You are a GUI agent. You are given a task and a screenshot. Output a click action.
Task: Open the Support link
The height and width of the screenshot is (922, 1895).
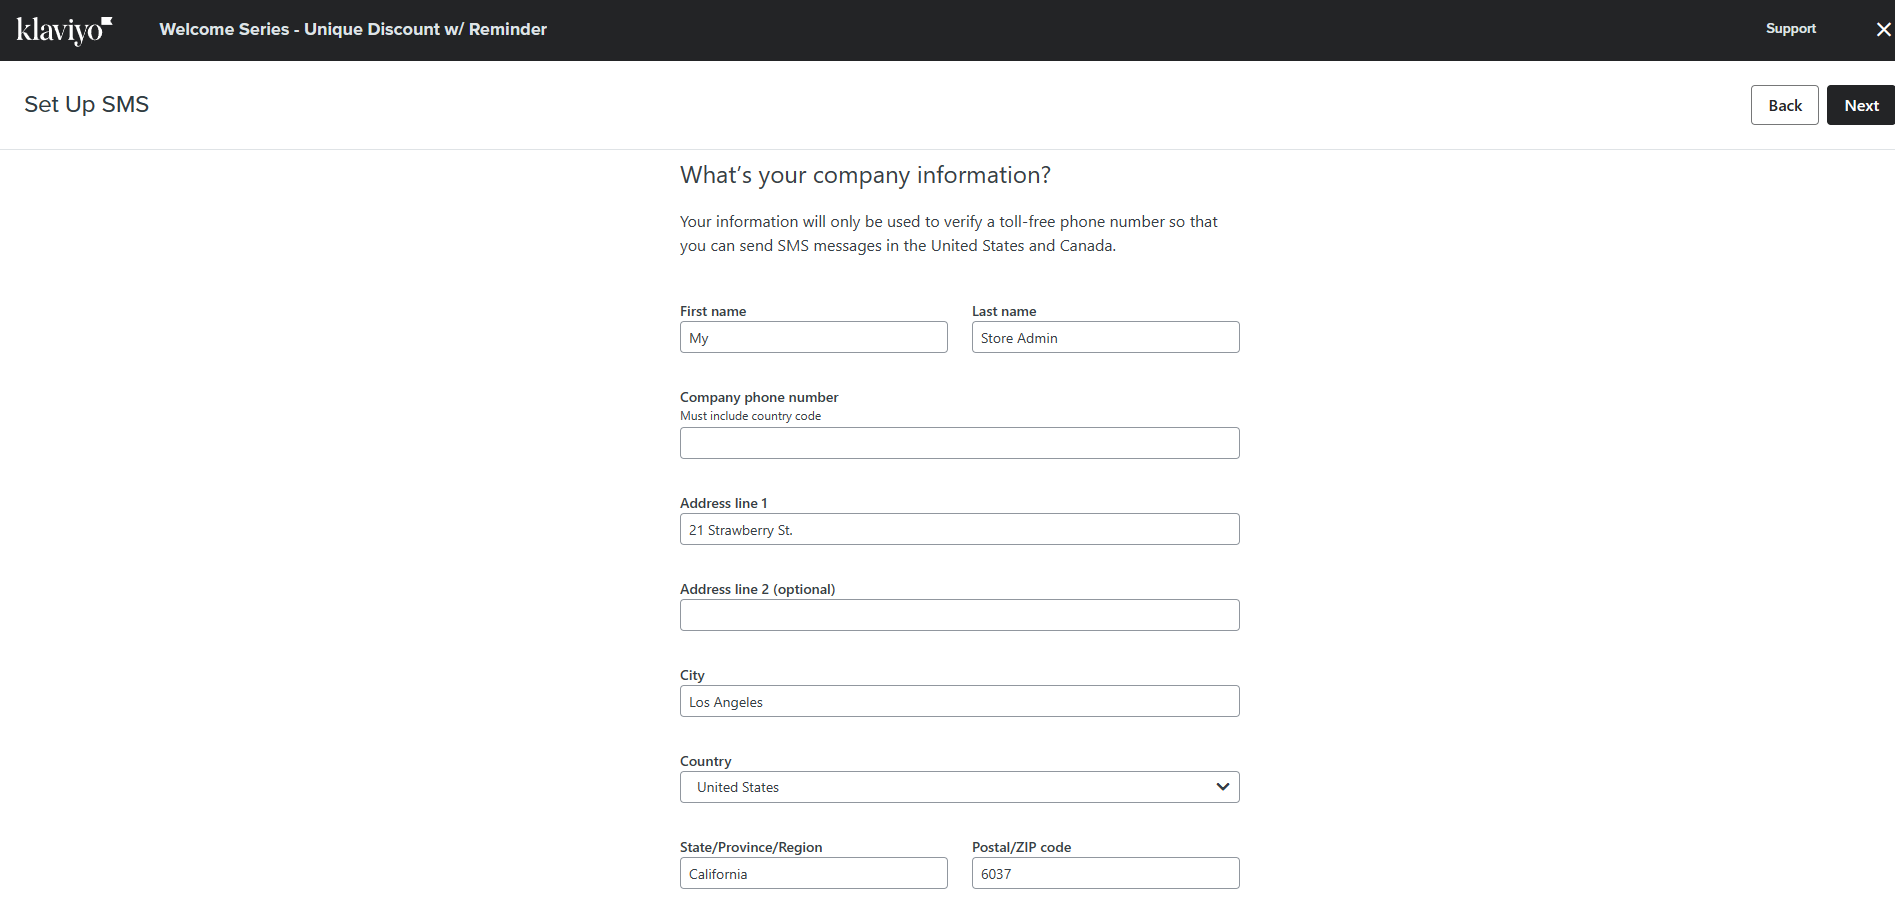1790,29
